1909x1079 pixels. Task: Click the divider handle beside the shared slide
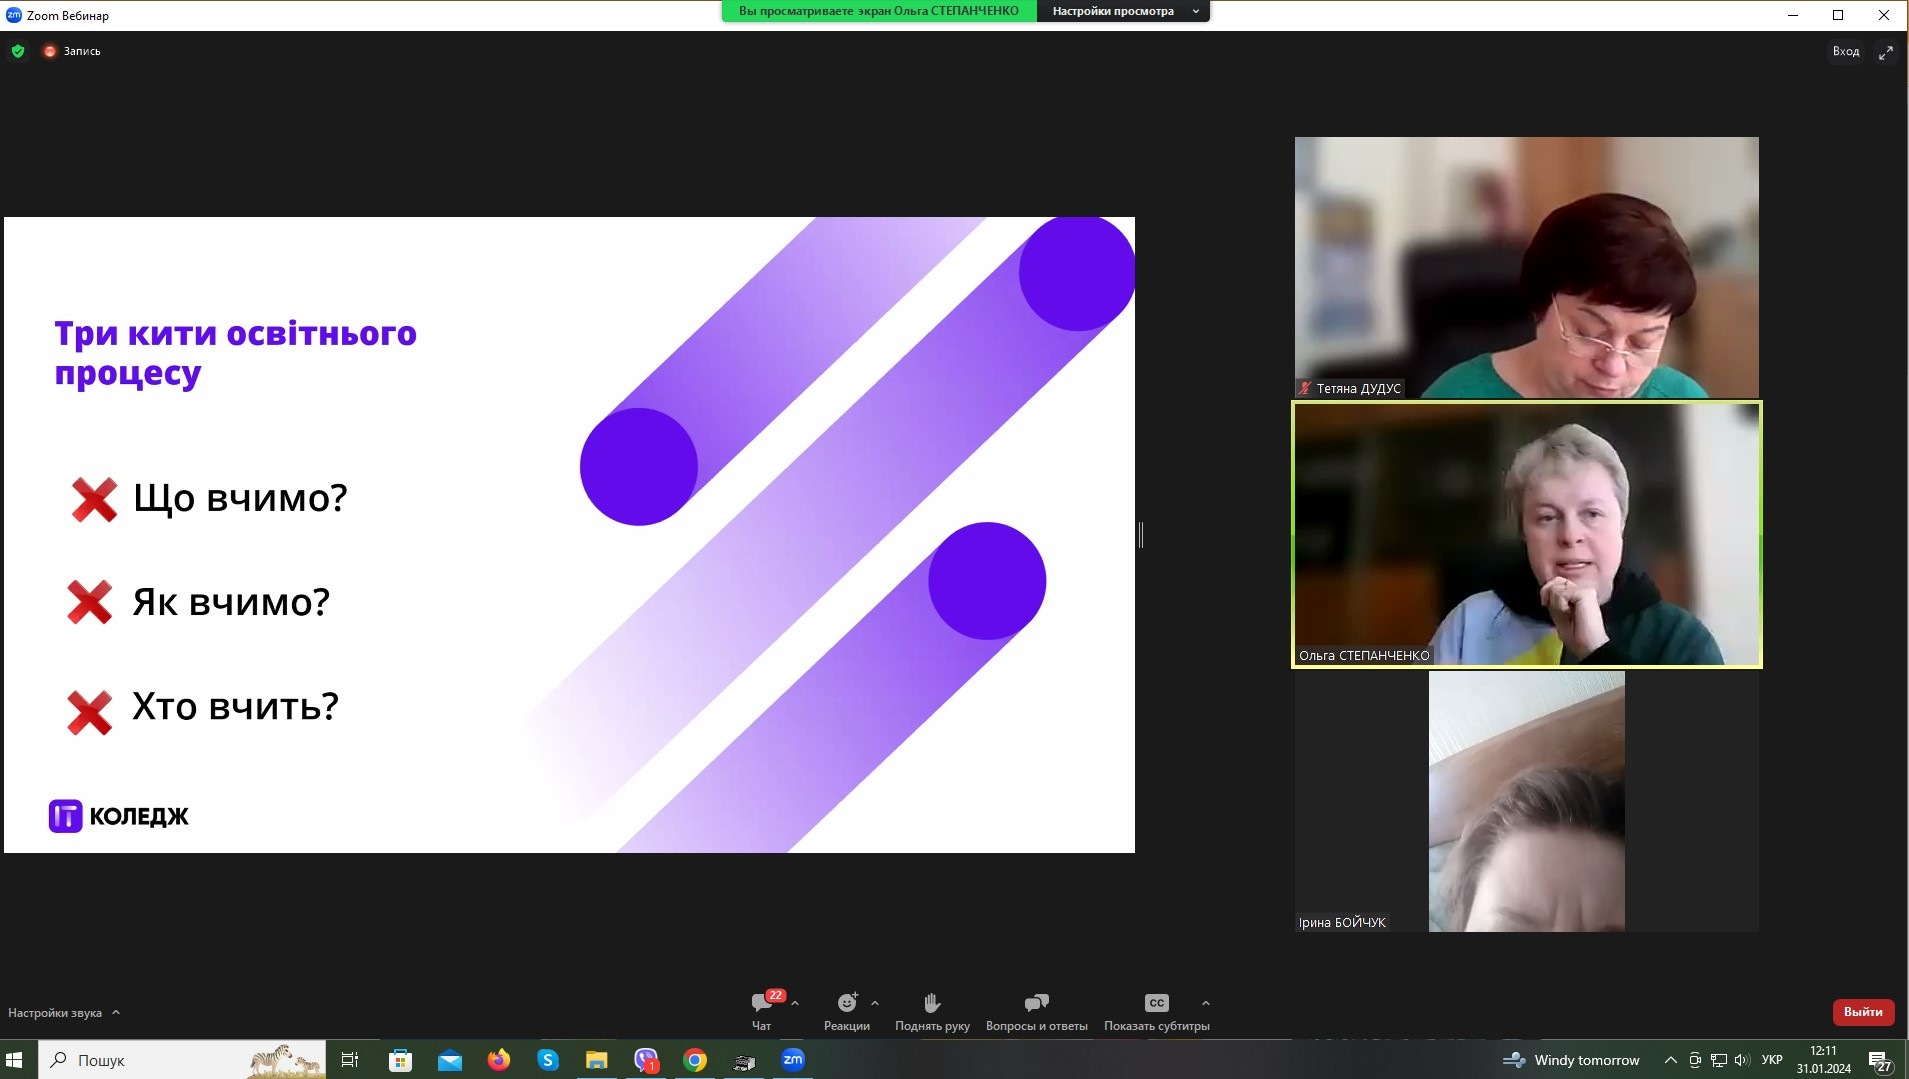tap(1141, 535)
